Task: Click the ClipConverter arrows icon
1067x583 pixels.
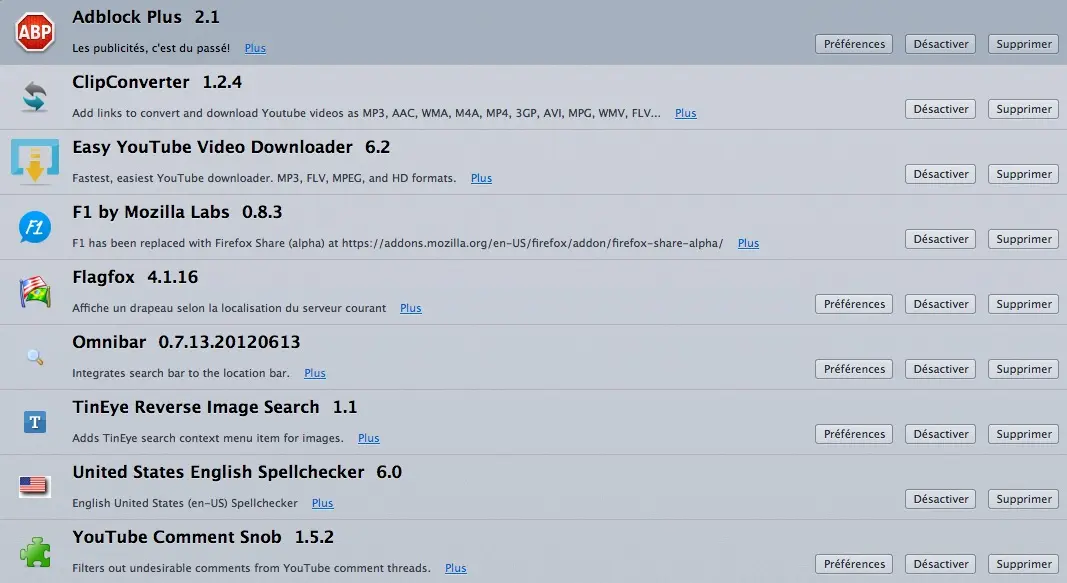Action: click(x=35, y=96)
